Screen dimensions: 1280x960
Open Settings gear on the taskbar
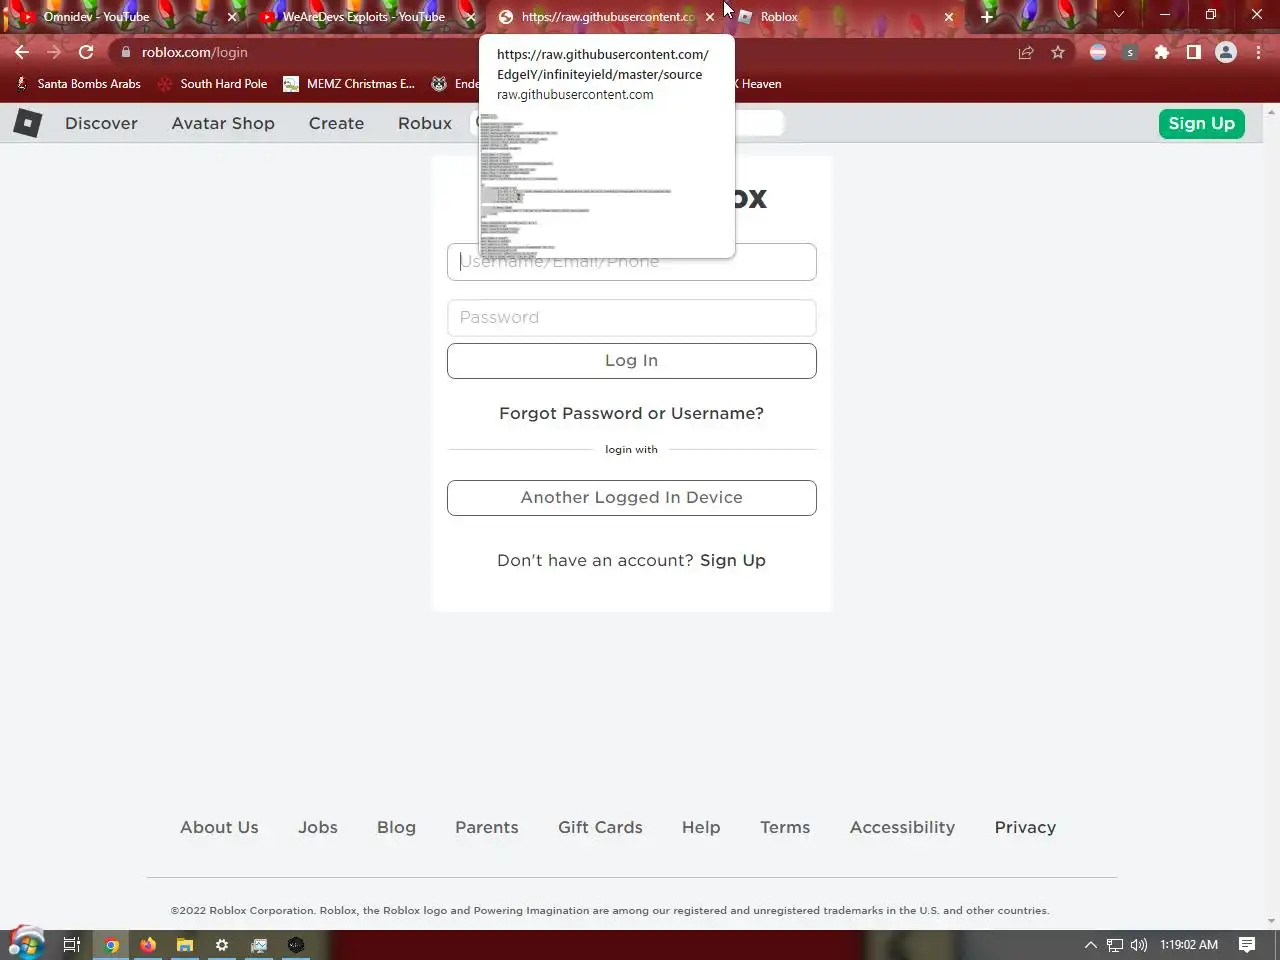[222, 945]
